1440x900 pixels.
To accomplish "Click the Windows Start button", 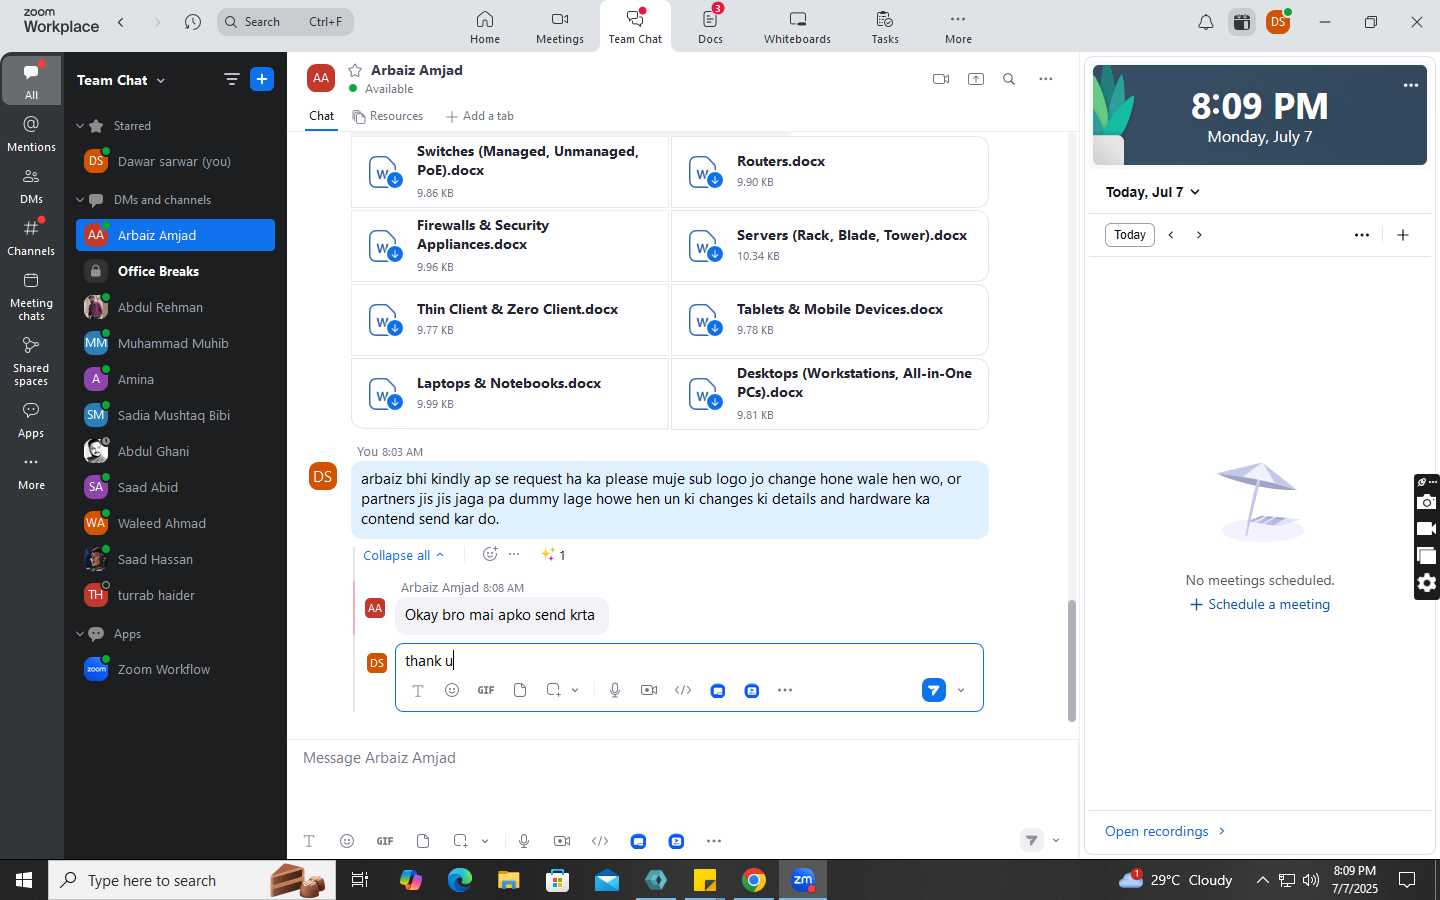I will [24, 880].
